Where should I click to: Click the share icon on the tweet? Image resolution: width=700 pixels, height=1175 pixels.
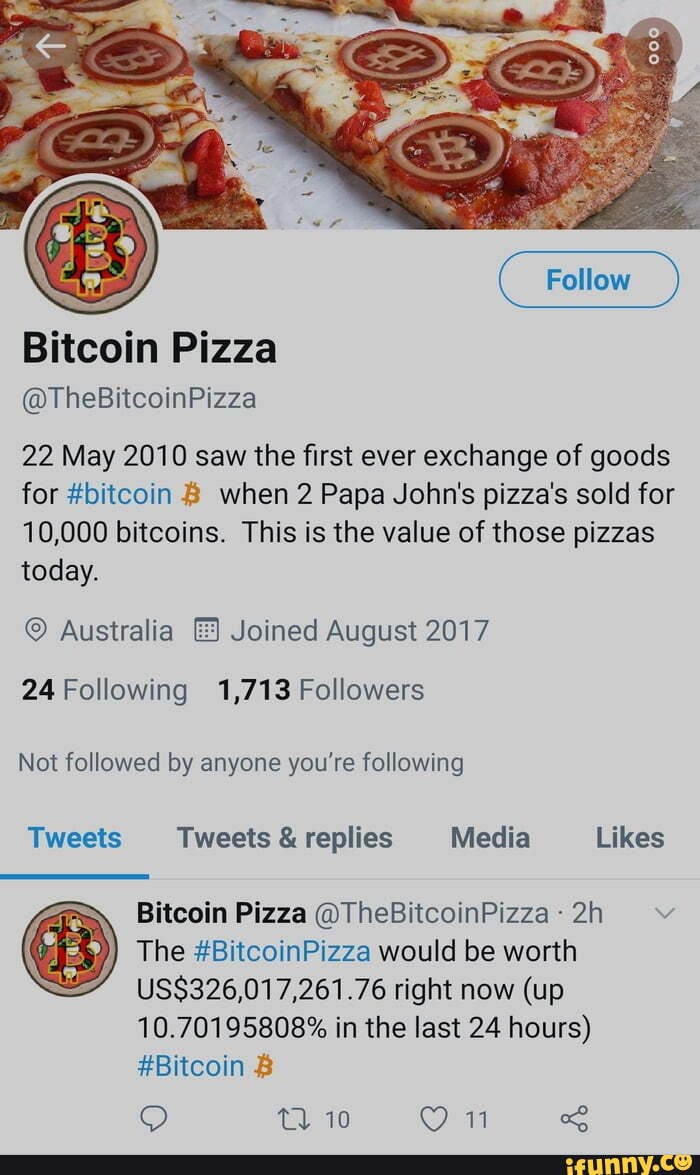pos(575,1120)
